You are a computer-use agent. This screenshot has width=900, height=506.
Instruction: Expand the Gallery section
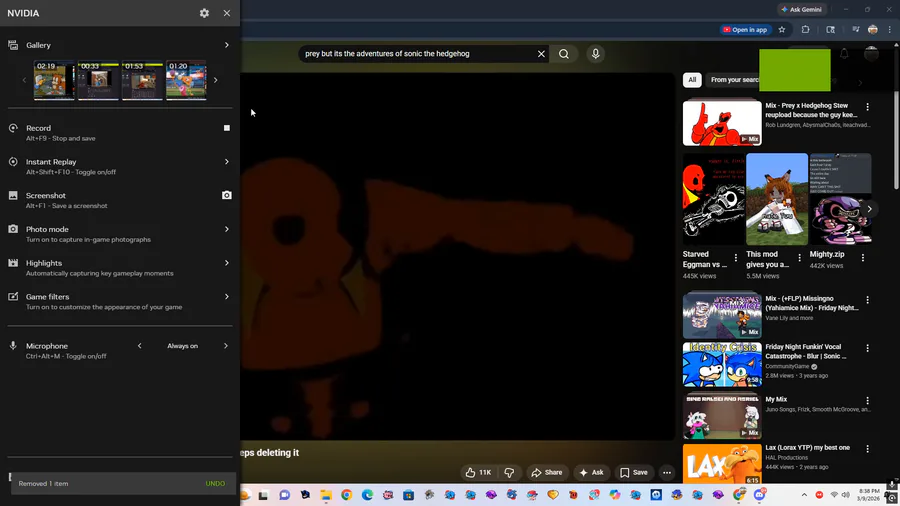click(227, 45)
